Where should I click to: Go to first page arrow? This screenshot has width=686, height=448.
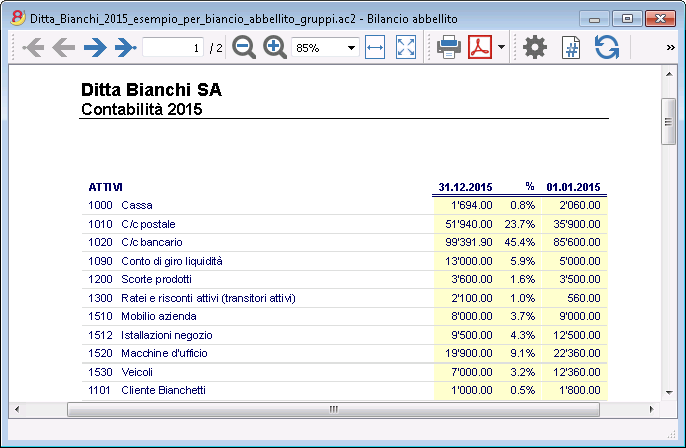pyautogui.click(x=33, y=47)
